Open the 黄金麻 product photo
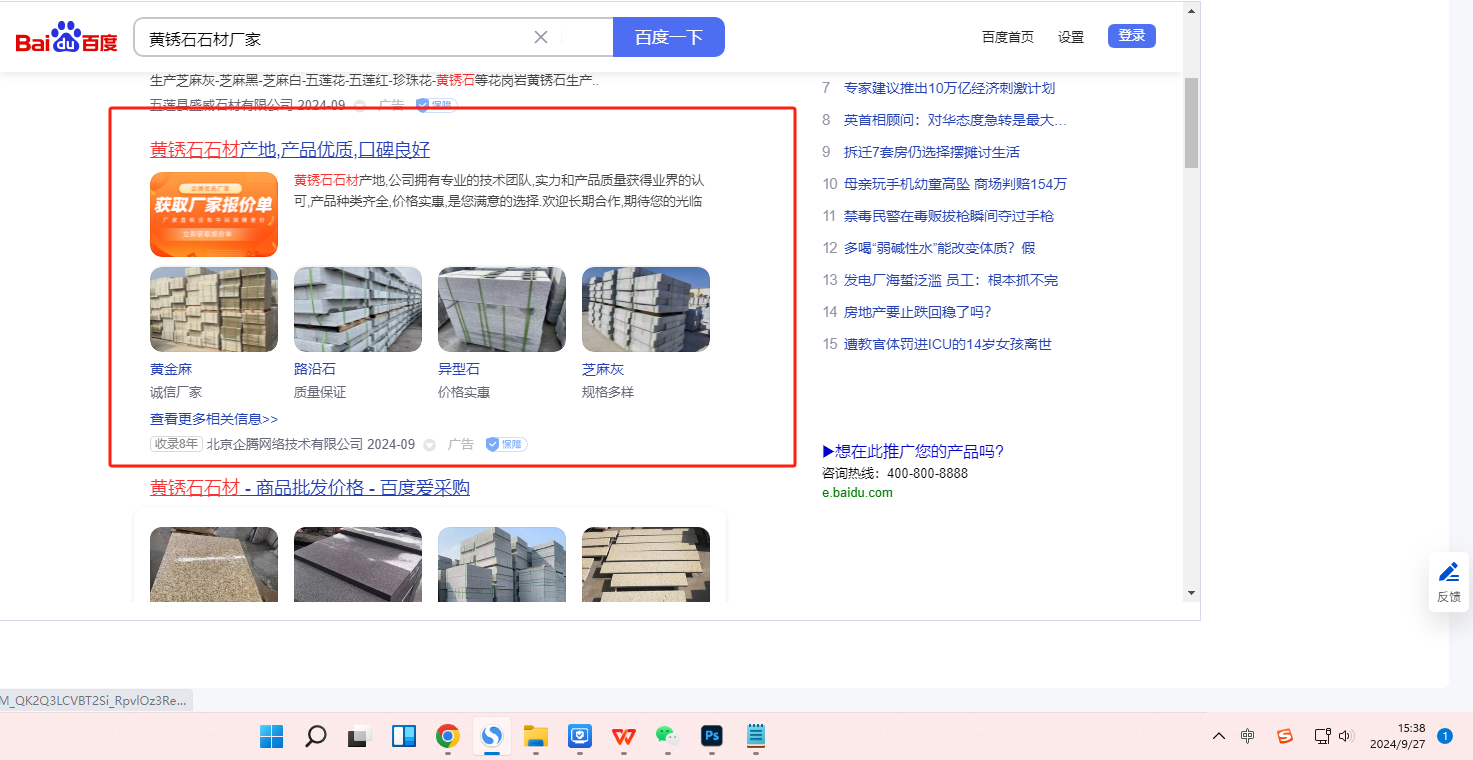1473x760 pixels. 214,309
